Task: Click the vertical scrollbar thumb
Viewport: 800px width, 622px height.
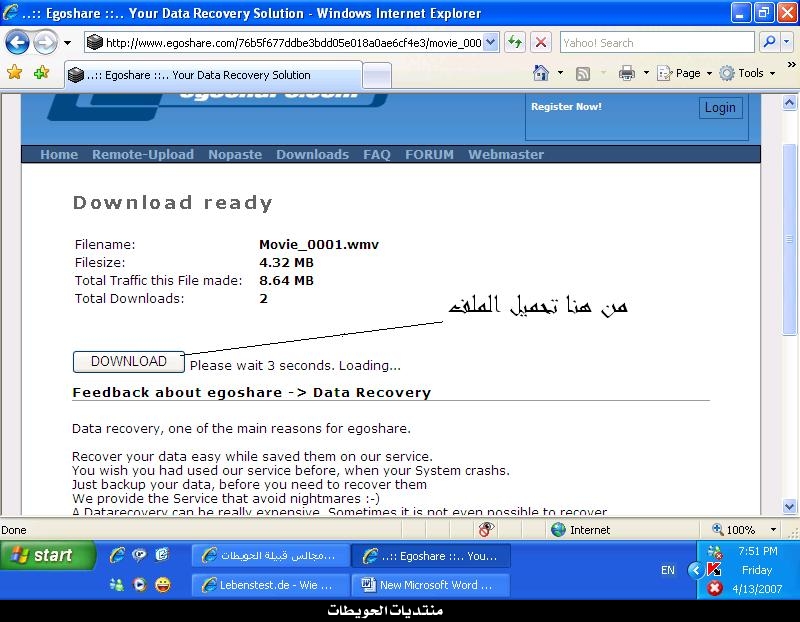Action: click(789, 239)
